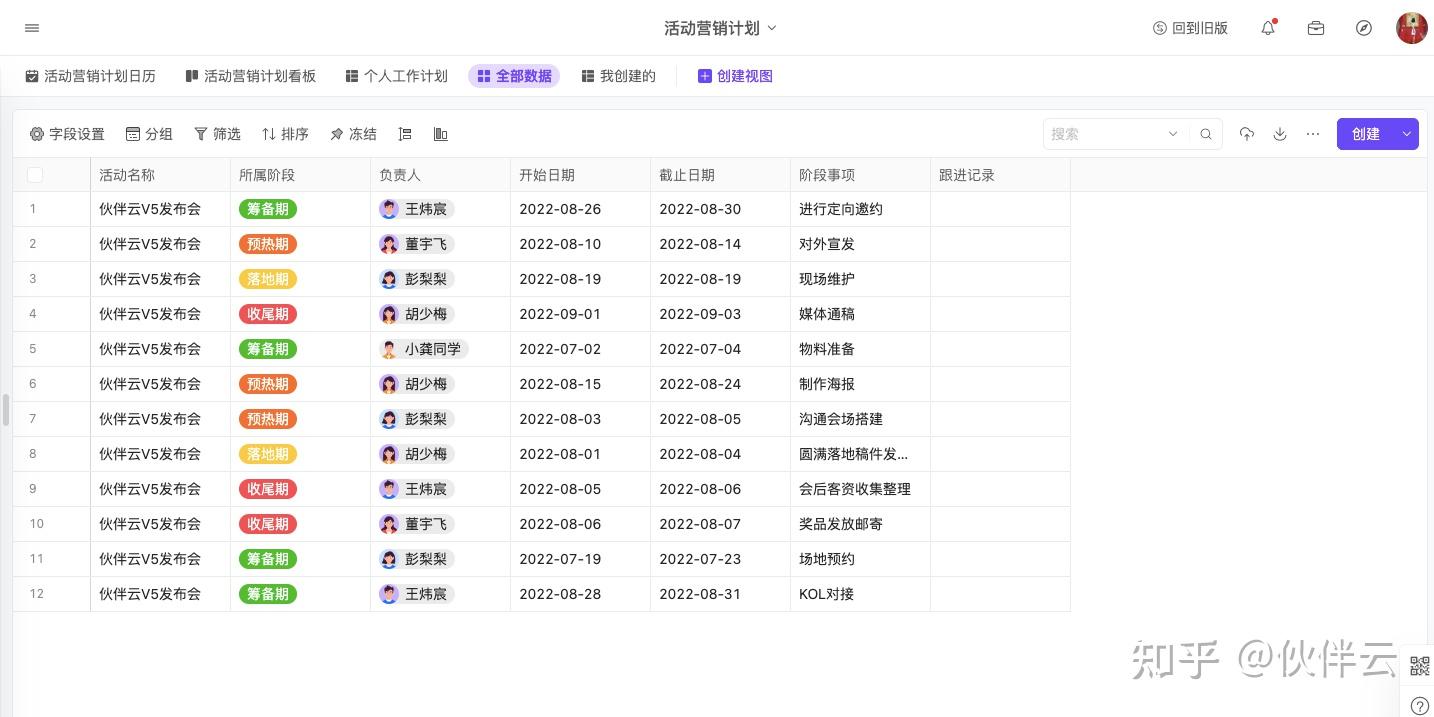Click 回到旧版 return to old version

[x=1190, y=28]
